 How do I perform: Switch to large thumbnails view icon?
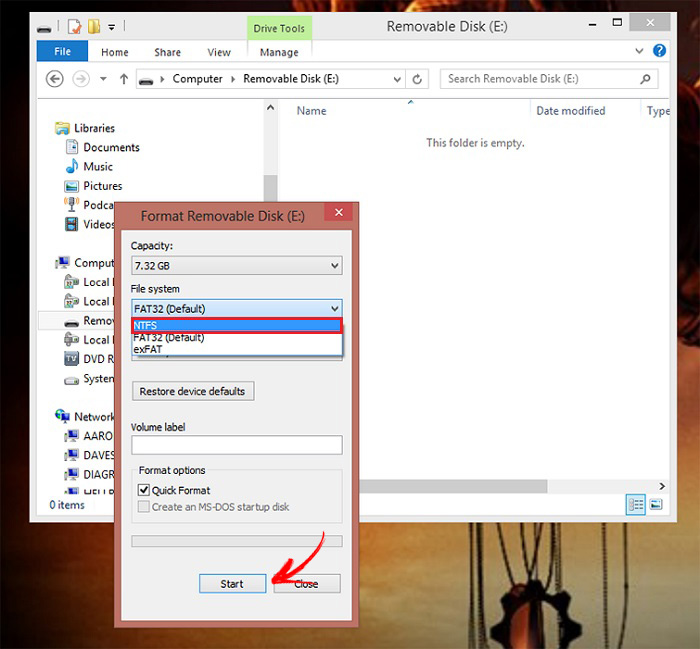[656, 505]
